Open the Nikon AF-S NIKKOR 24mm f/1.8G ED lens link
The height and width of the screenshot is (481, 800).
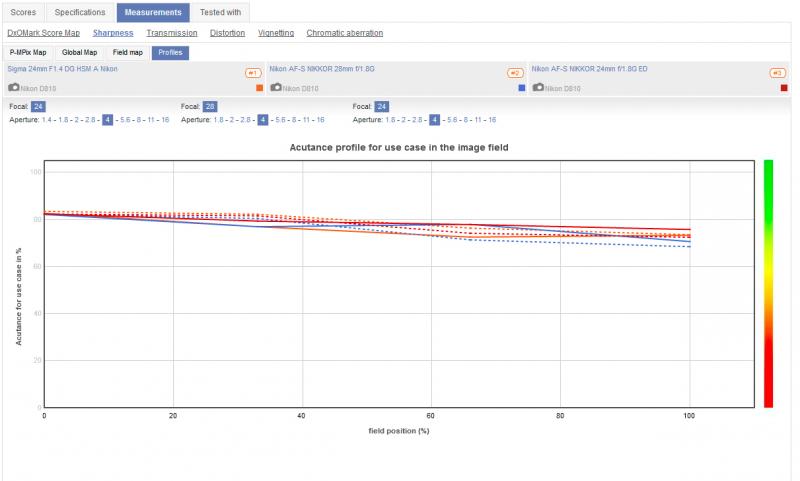pyautogui.click(x=589, y=69)
